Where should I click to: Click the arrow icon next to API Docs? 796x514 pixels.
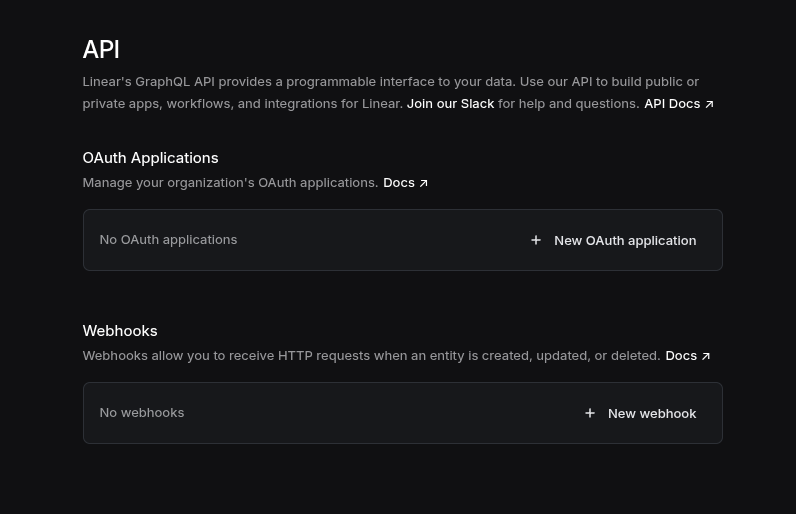[x=709, y=104]
